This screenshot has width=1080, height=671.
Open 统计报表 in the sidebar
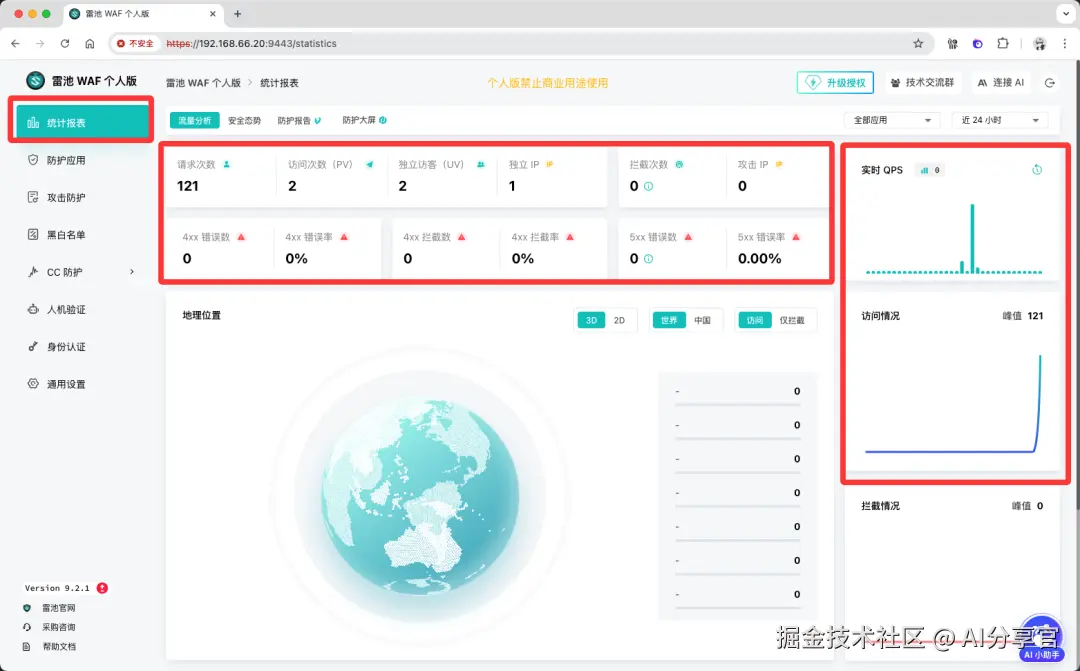coord(81,122)
